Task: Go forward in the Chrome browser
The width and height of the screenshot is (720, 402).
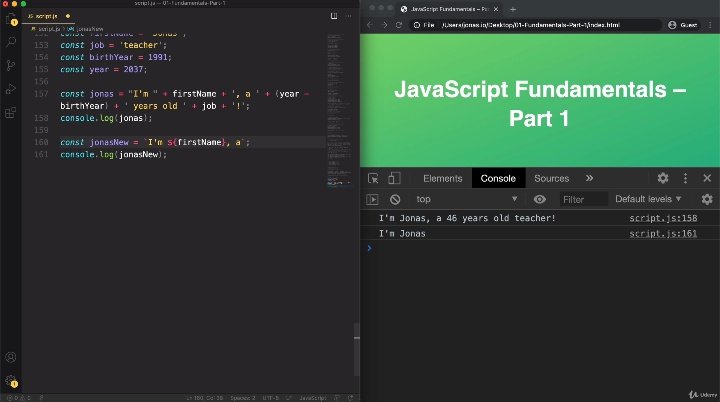Action: point(384,25)
